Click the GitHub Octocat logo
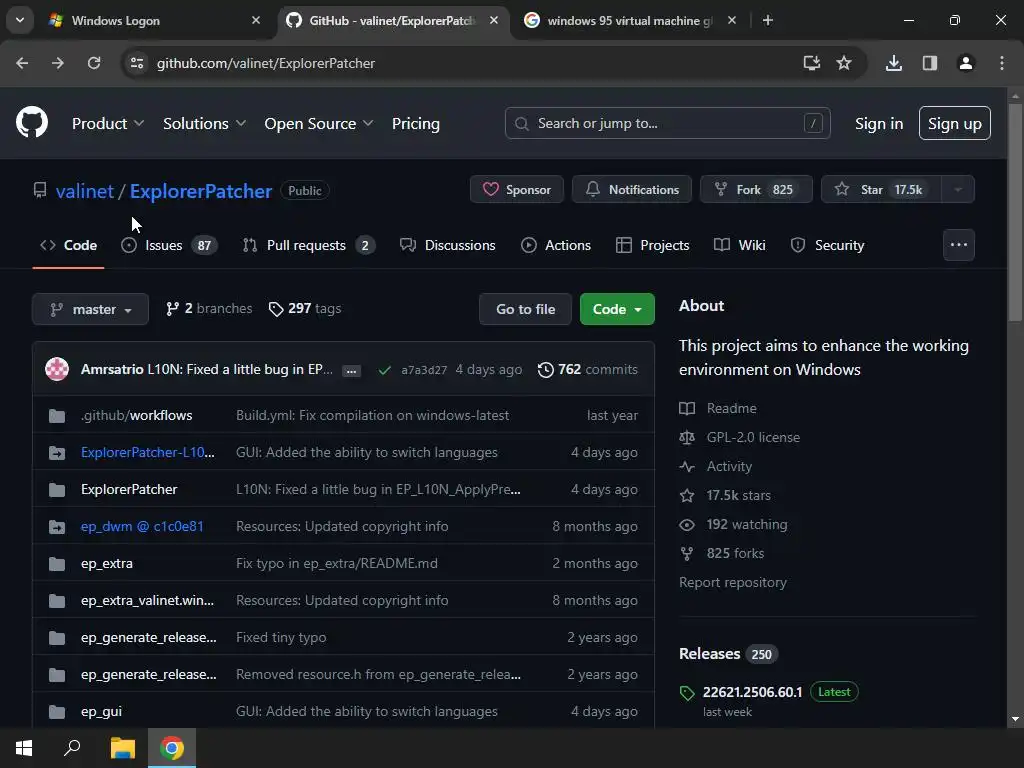The height and width of the screenshot is (768, 1024). click(32, 122)
